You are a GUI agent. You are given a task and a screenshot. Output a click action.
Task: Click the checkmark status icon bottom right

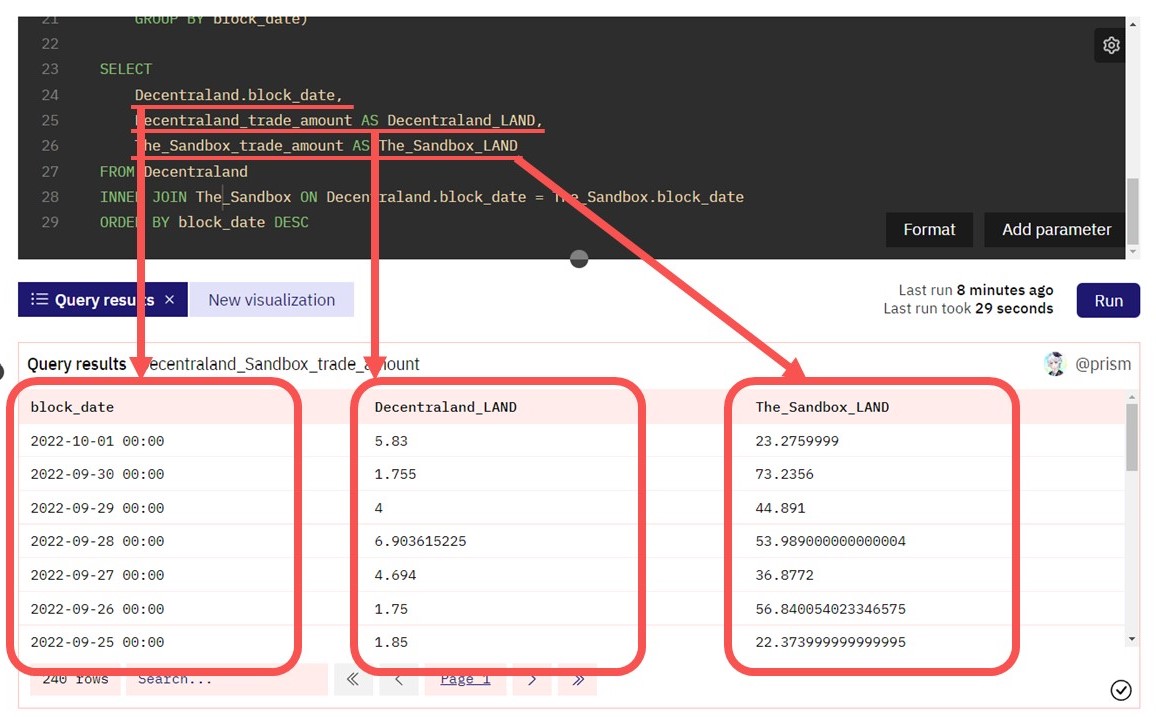point(1120,690)
